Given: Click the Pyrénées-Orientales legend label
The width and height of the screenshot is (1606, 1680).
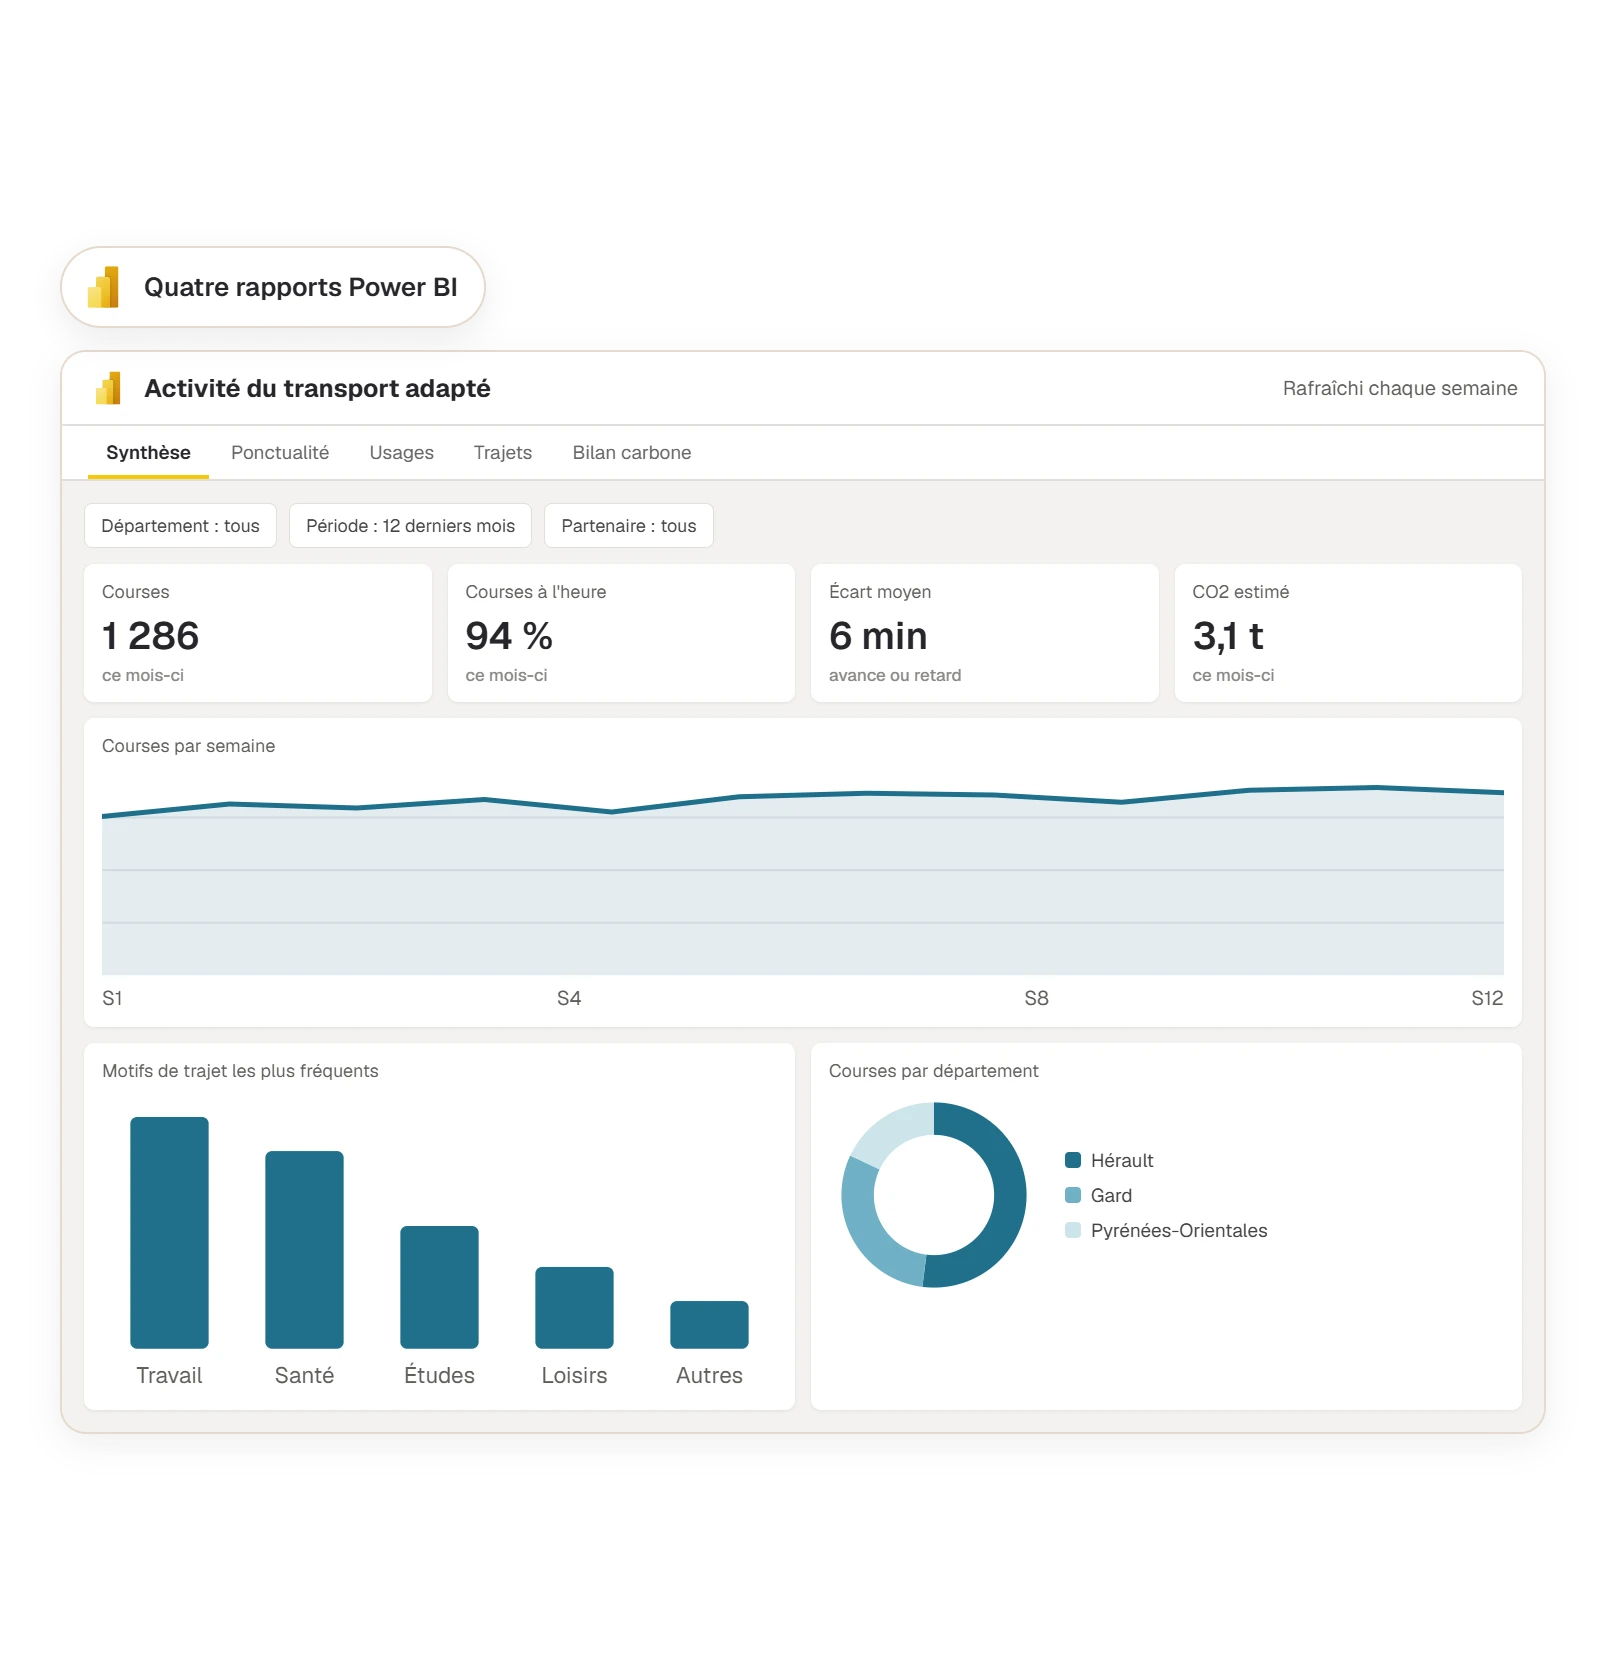Looking at the screenshot, I should (x=1179, y=1230).
